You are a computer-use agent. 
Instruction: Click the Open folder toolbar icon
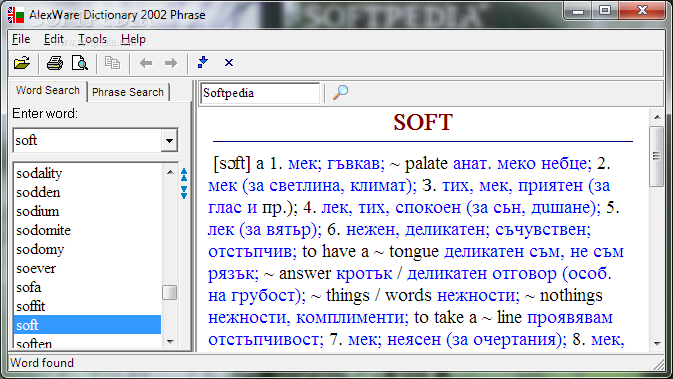point(22,63)
